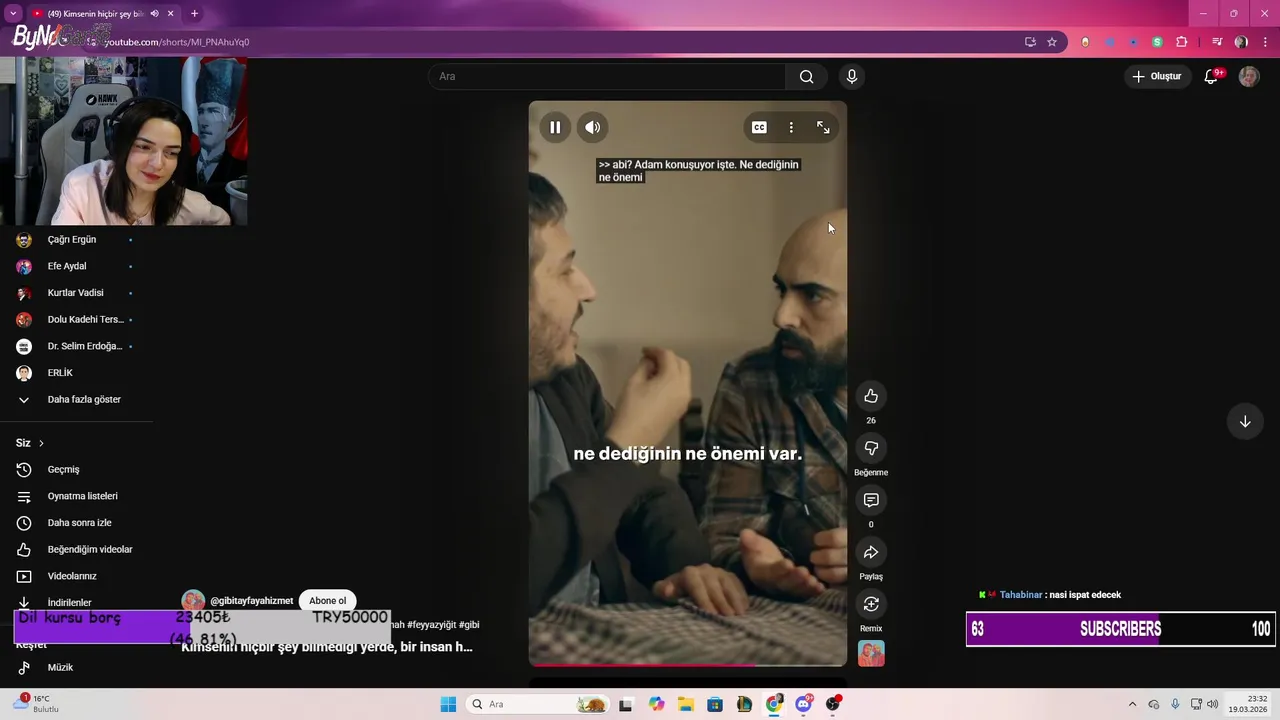Pause the Shorts video
Image resolution: width=1280 pixels, height=720 pixels.
tap(555, 127)
